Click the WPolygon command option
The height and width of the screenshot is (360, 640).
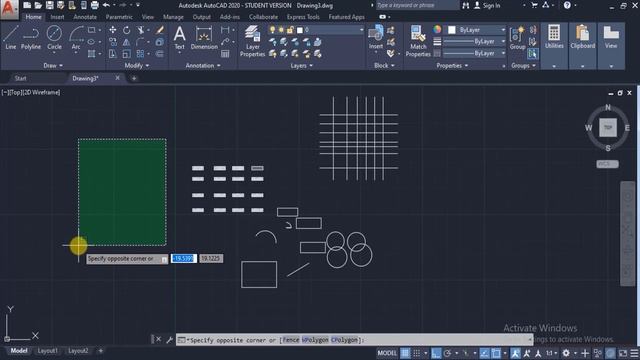[x=315, y=340]
